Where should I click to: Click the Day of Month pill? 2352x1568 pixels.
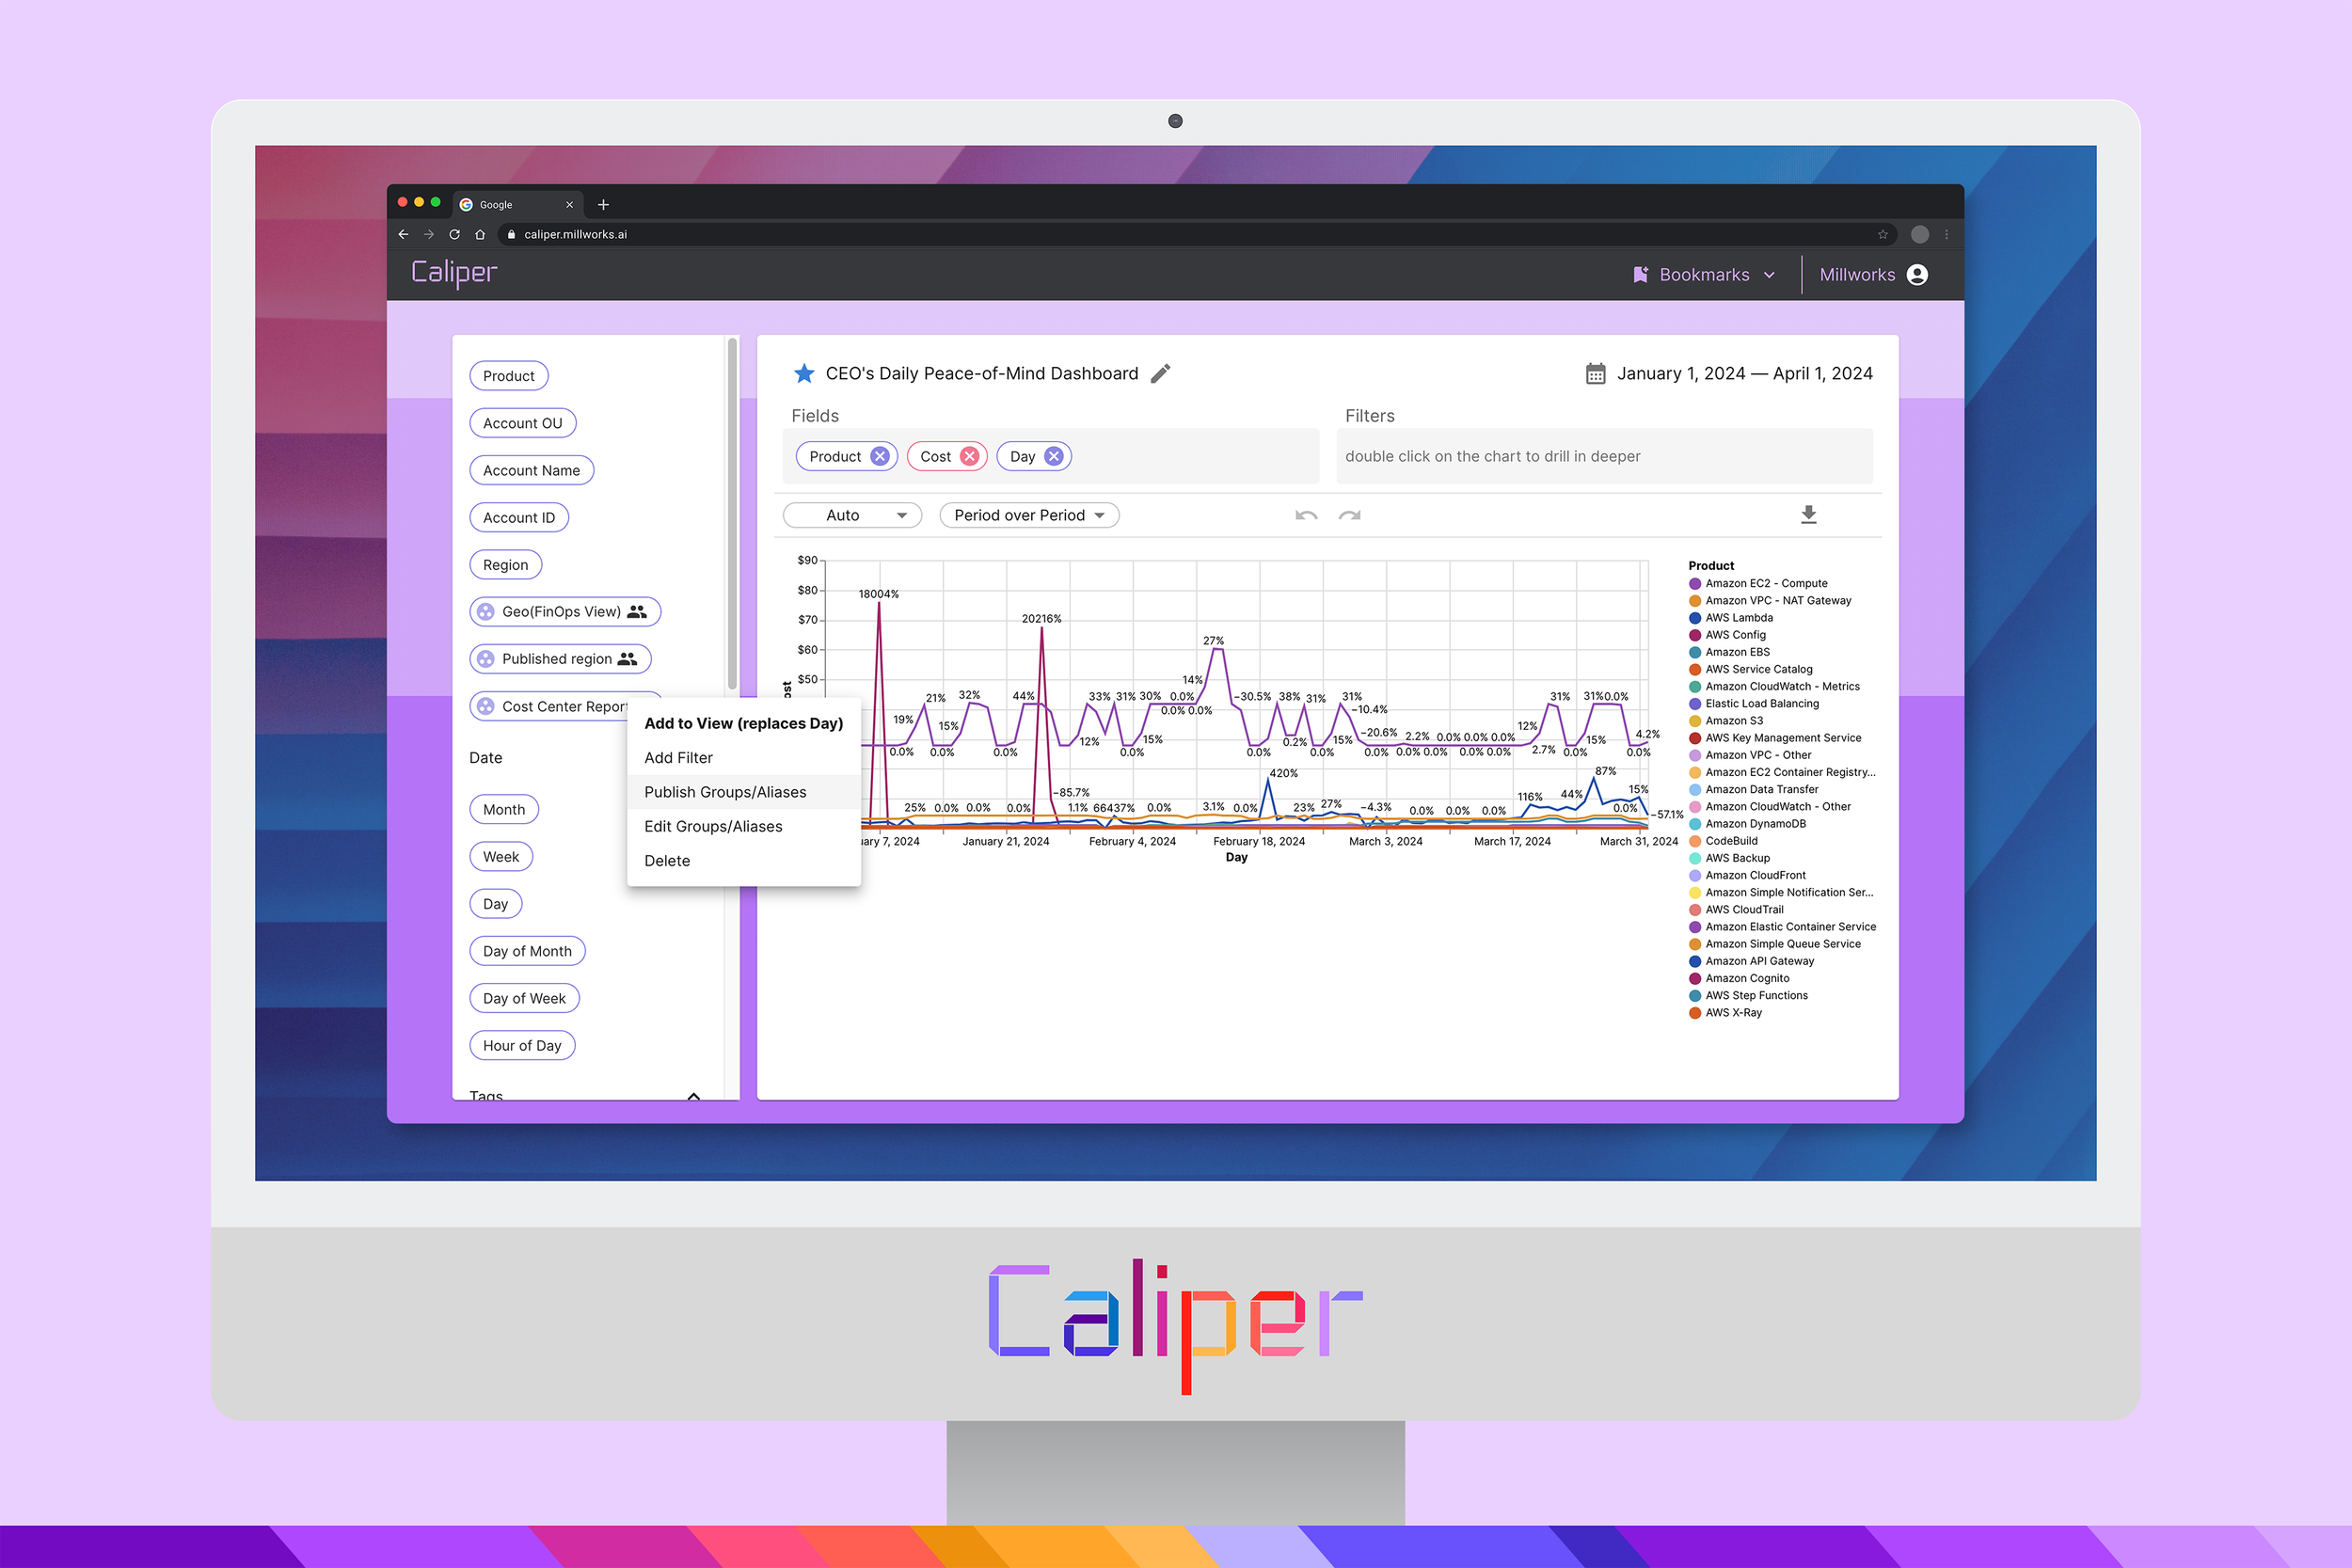point(527,951)
